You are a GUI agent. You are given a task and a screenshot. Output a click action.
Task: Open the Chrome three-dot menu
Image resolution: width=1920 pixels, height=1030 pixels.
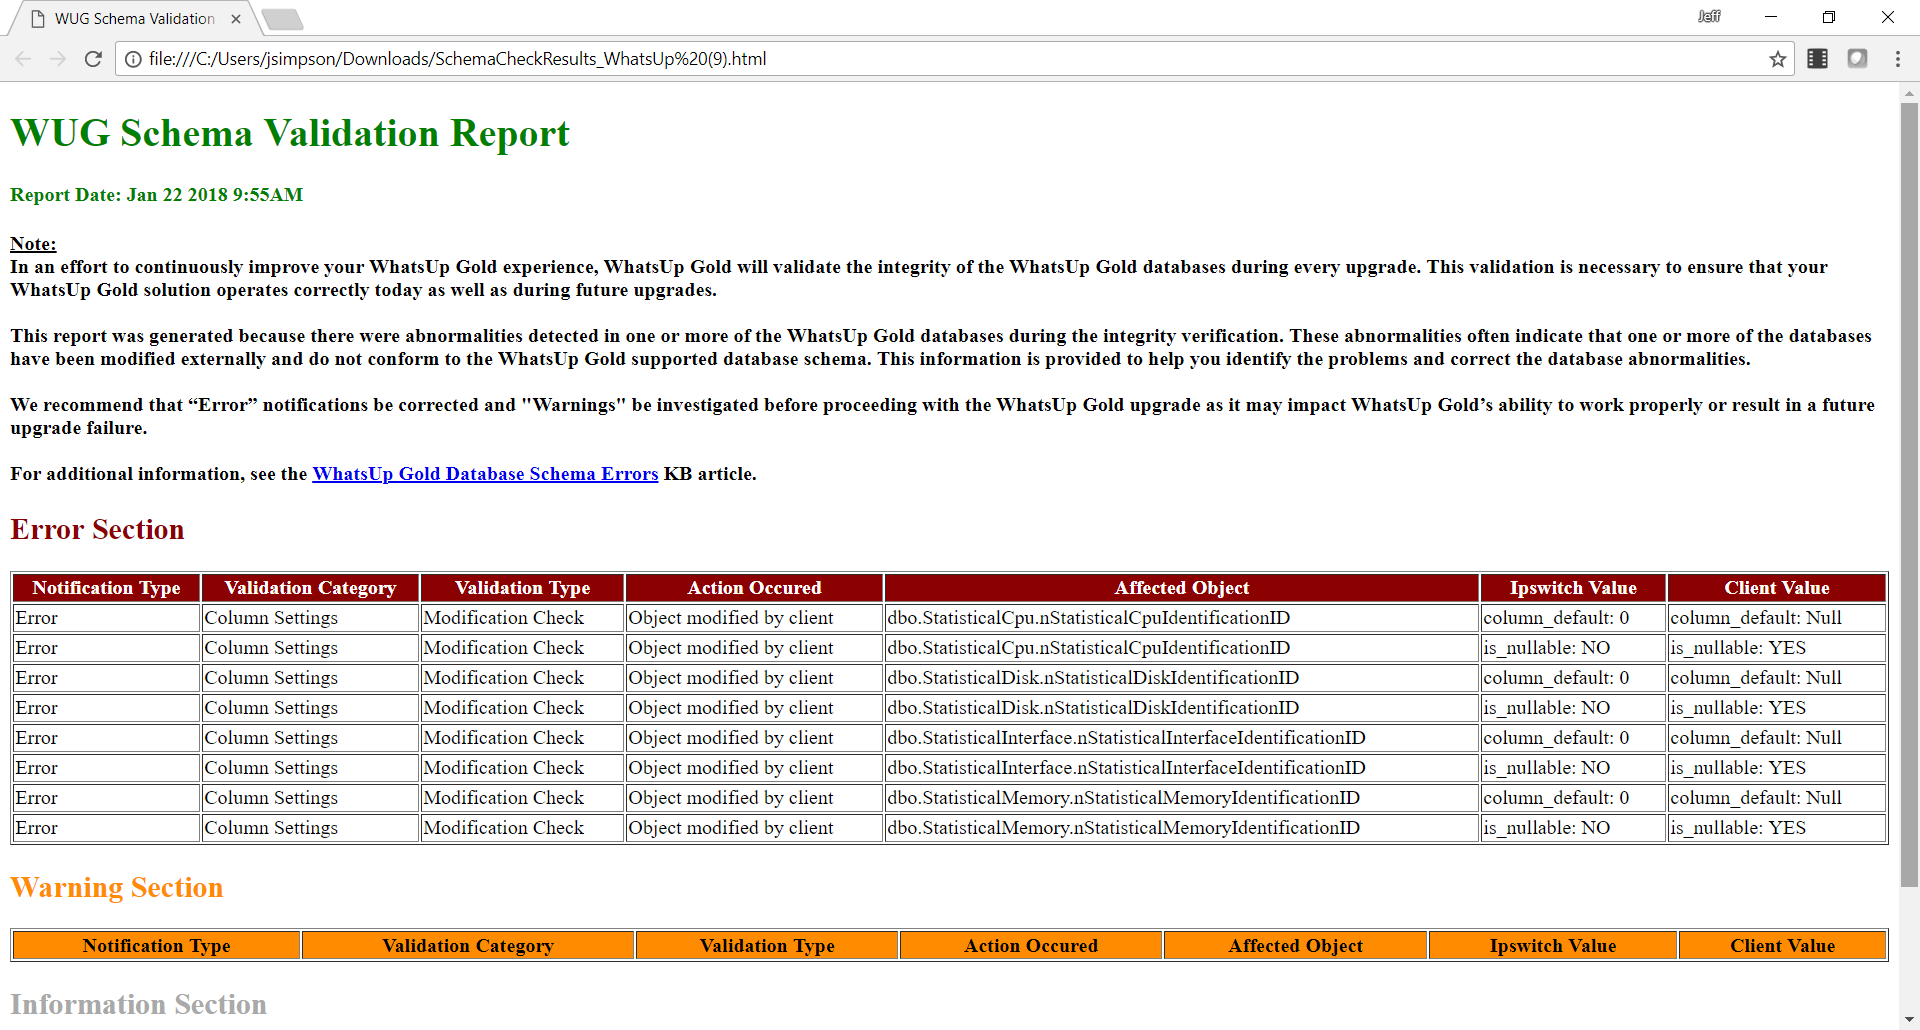pyautogui.click(x=1898, y=59)
